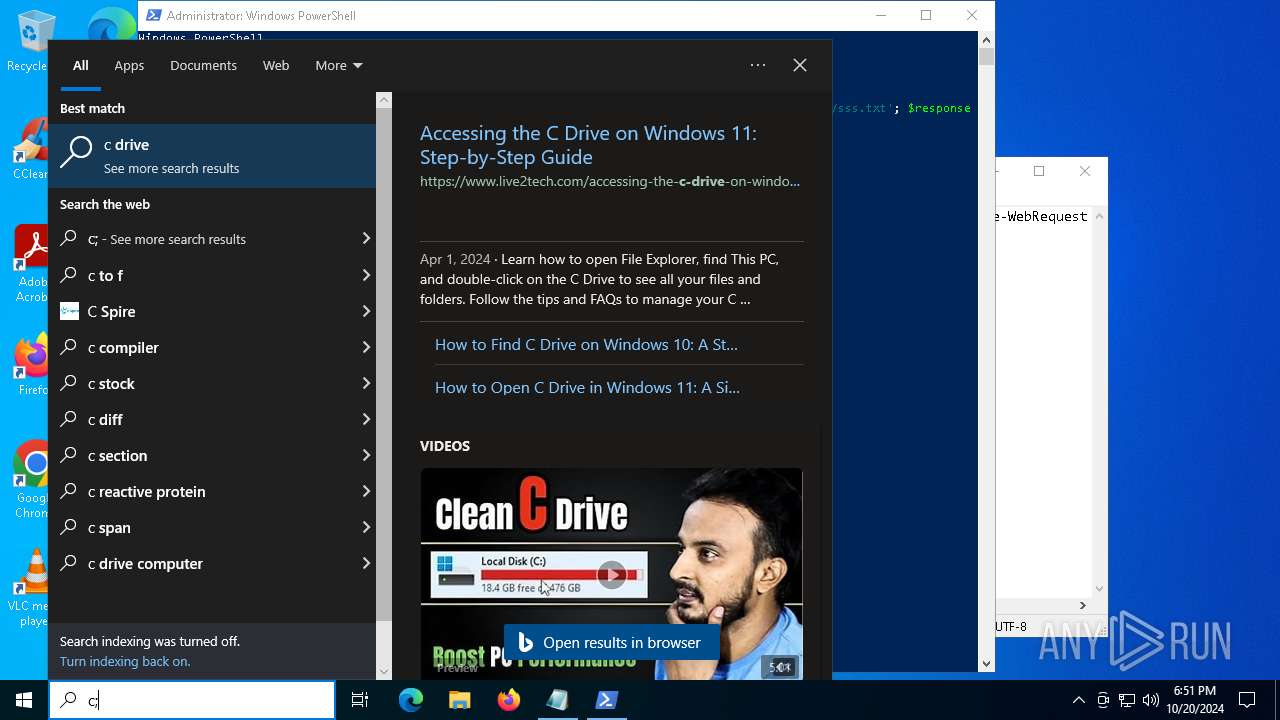Open 'Accessing the C Drive on Windows 11' link
The height and width of the screenshot is (720, 1280).
tap(588, 145)
